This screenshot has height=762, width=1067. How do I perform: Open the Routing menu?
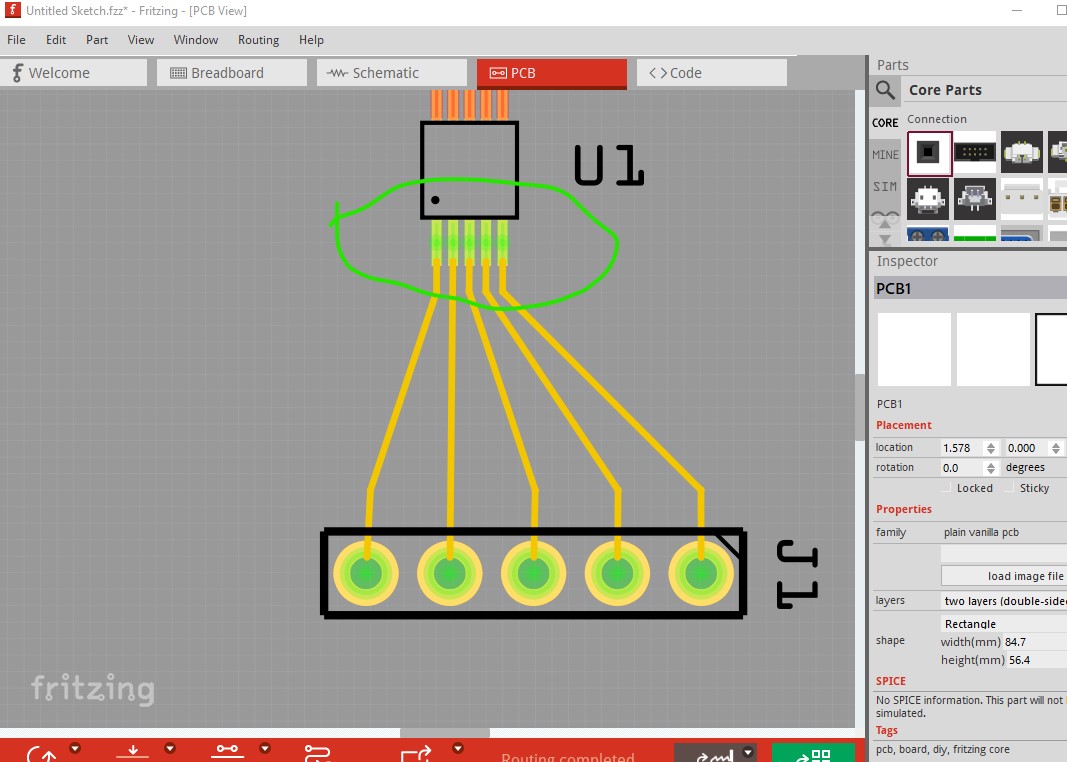click(258, 40)
